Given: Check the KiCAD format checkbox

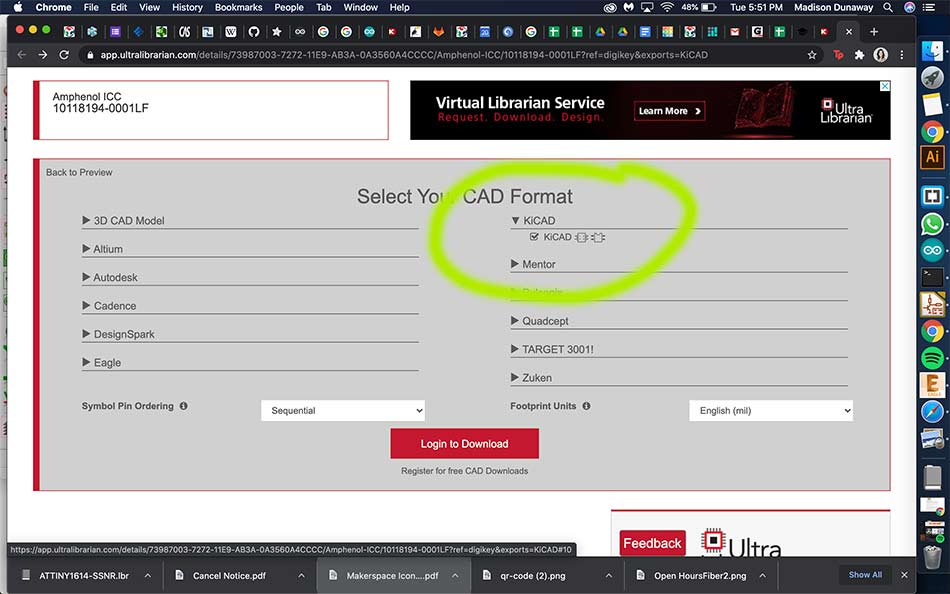Looking at the screenshot, I should pyautogui.click(x=534, y=237).
